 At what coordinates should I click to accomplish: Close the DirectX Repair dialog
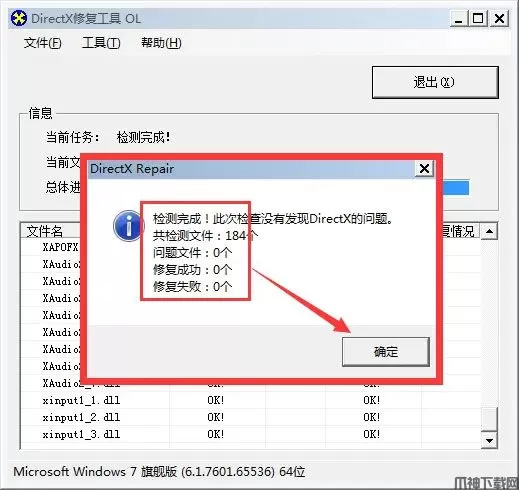click(x=424, y=169)
